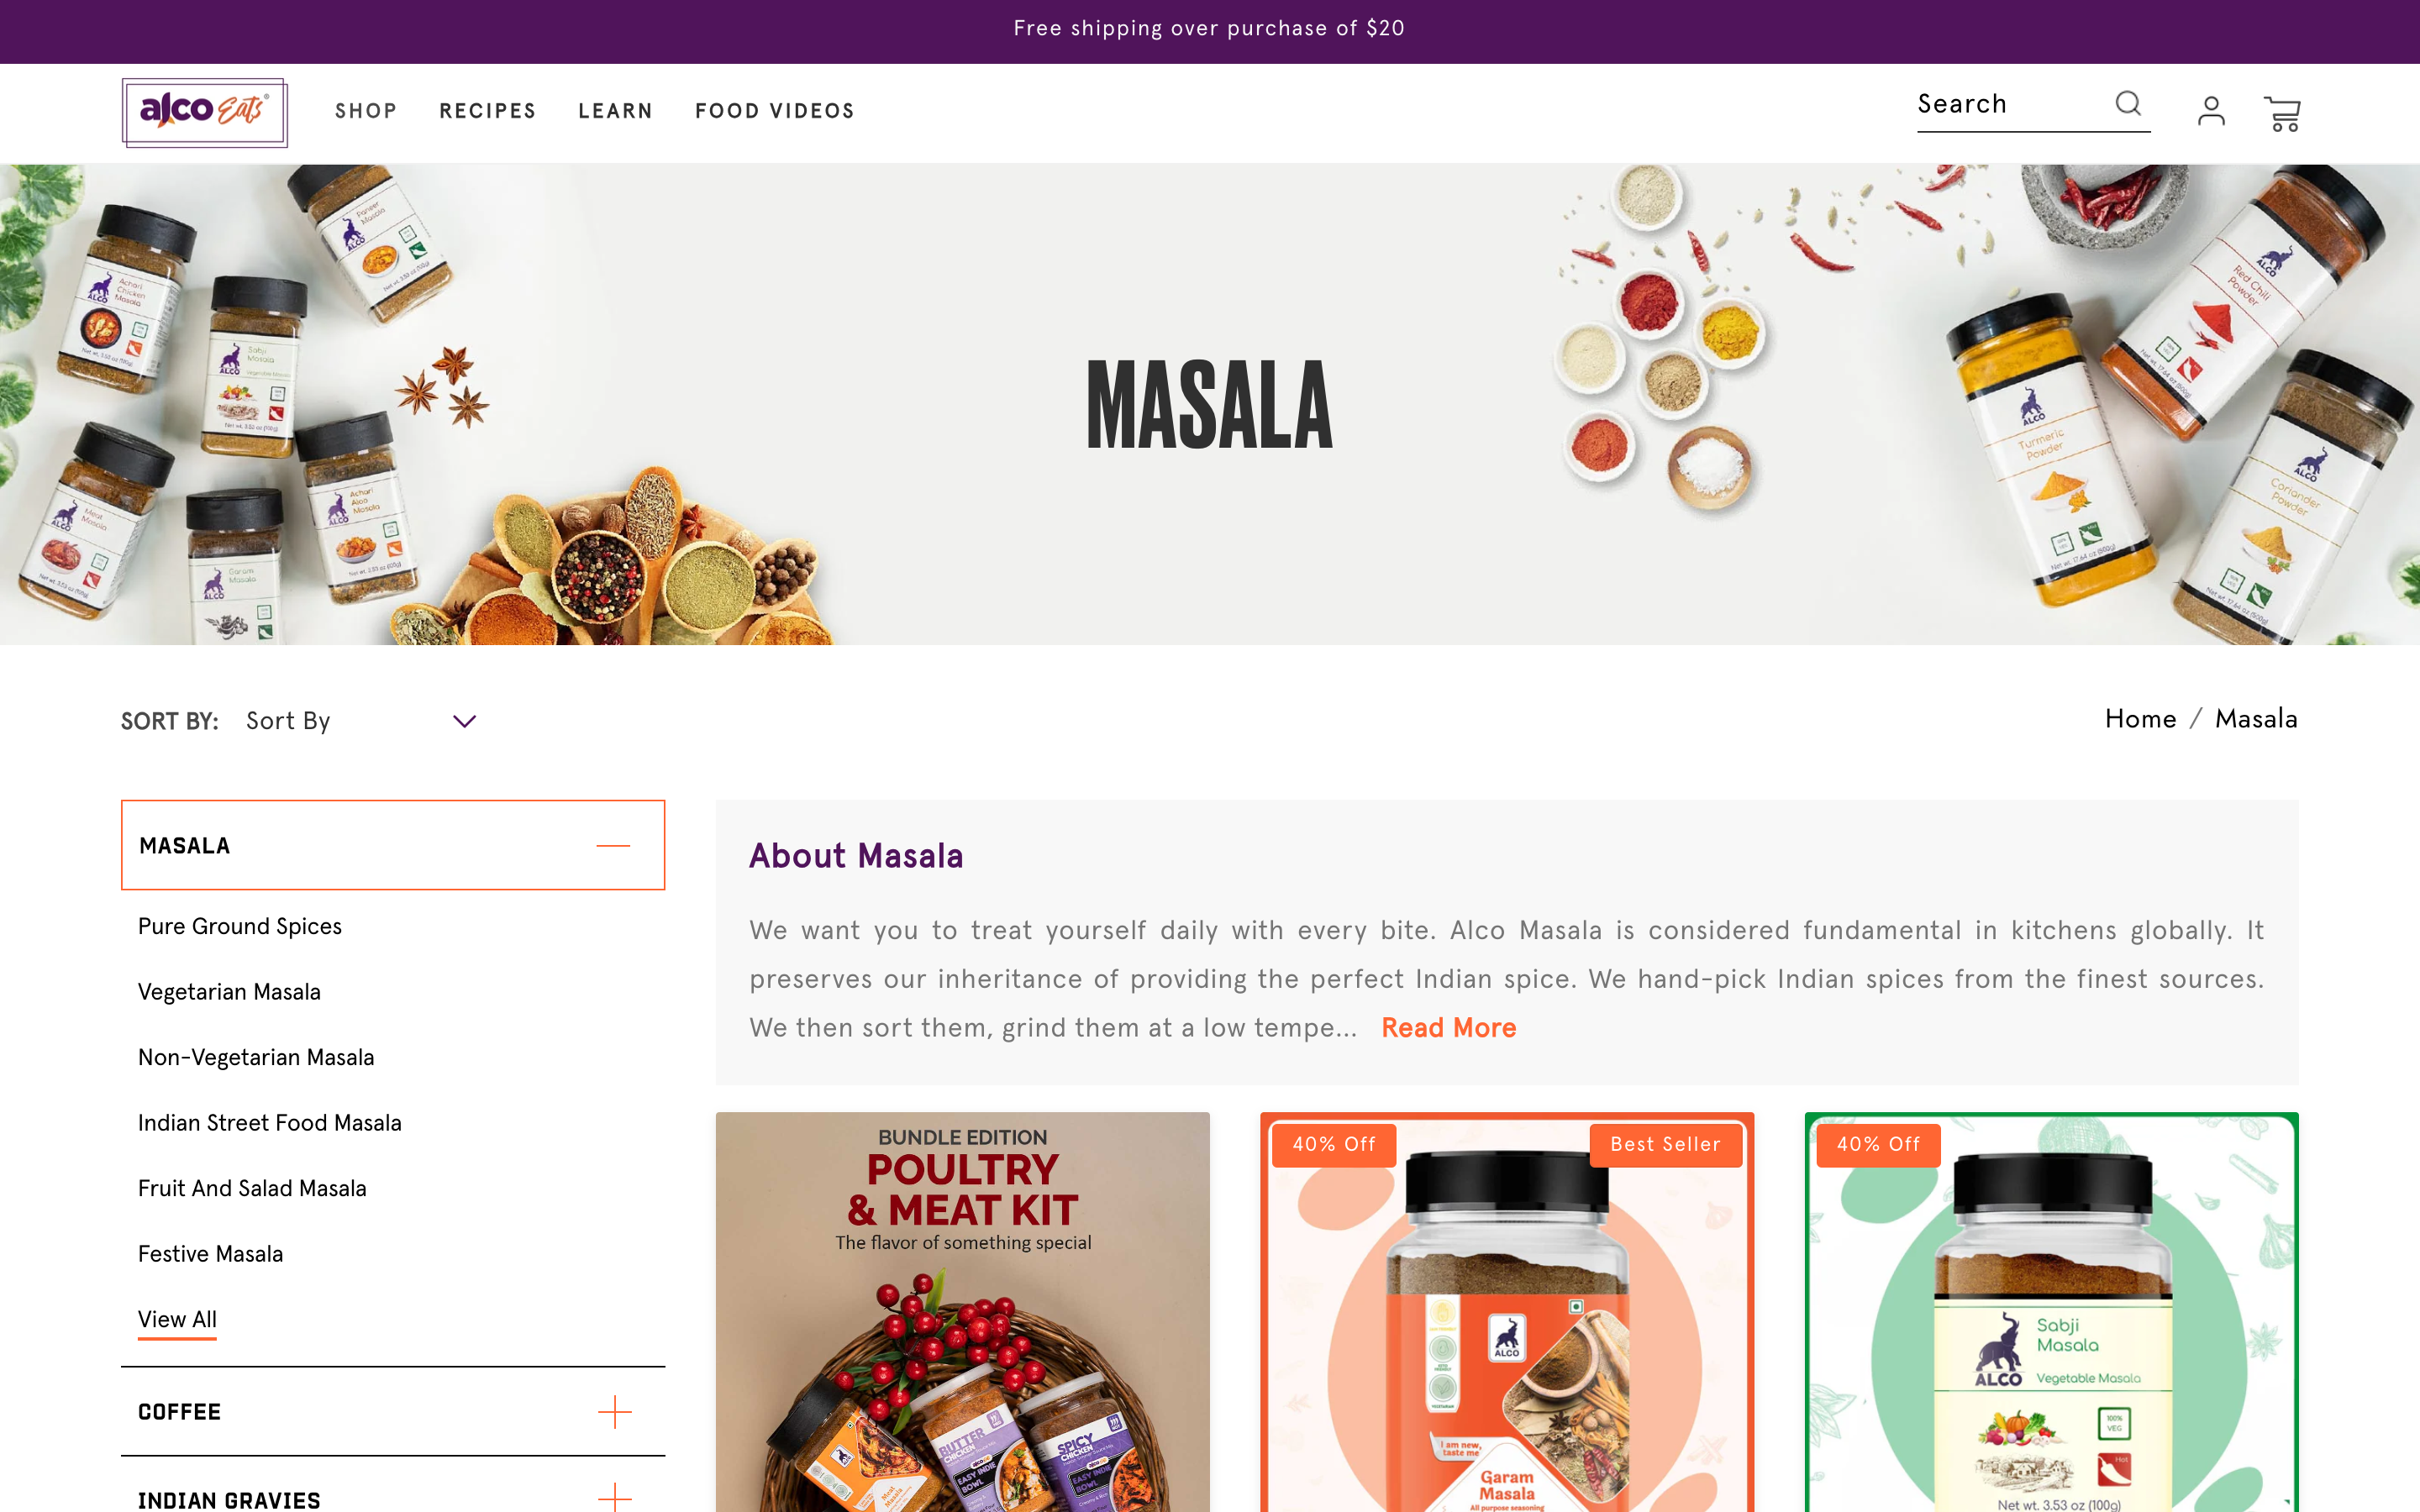This screenshot has width=2420, height=1512.
Task: Click Read More in About Masala
Action: pos(1448,1027)
